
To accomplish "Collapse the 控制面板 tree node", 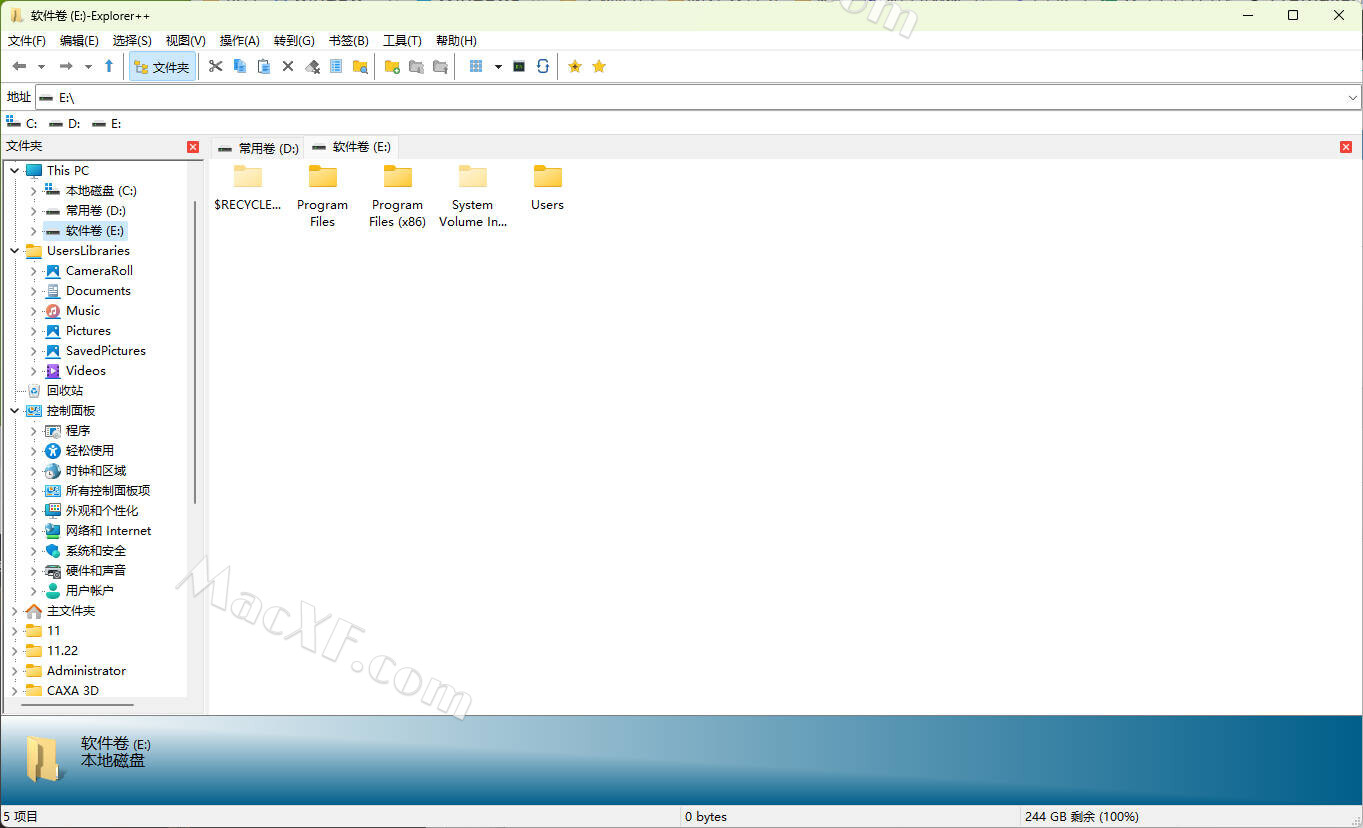I will (x=14, y=411).
